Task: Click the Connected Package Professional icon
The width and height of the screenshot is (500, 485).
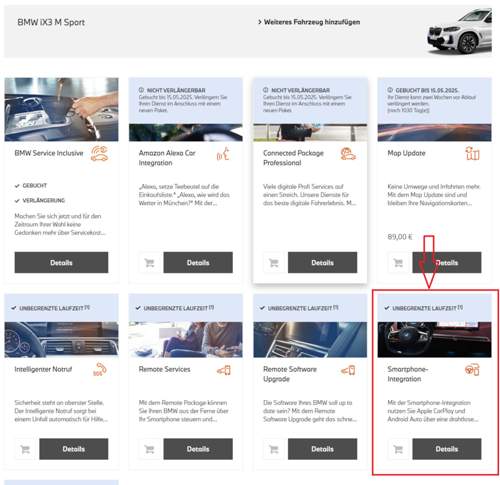Action: pos(348,154)
